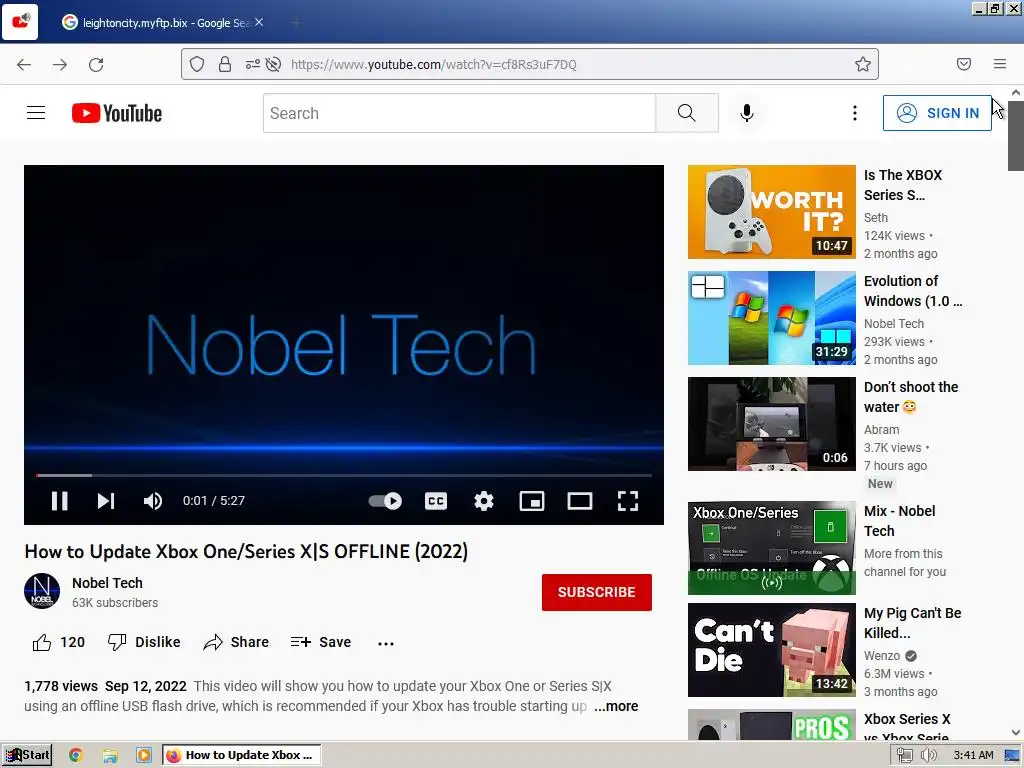Open Firefox application menu

pyautogui.click(x=1000, y=64)
